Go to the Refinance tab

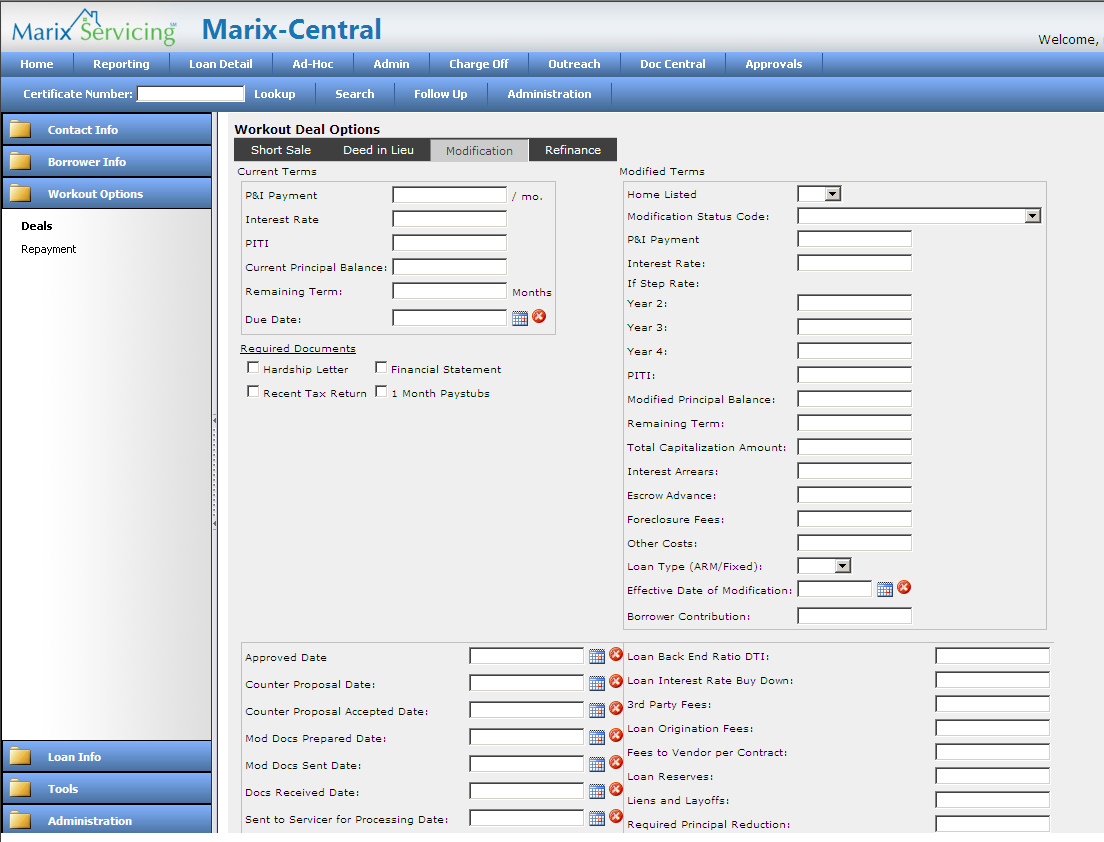[x=573, y=150]
